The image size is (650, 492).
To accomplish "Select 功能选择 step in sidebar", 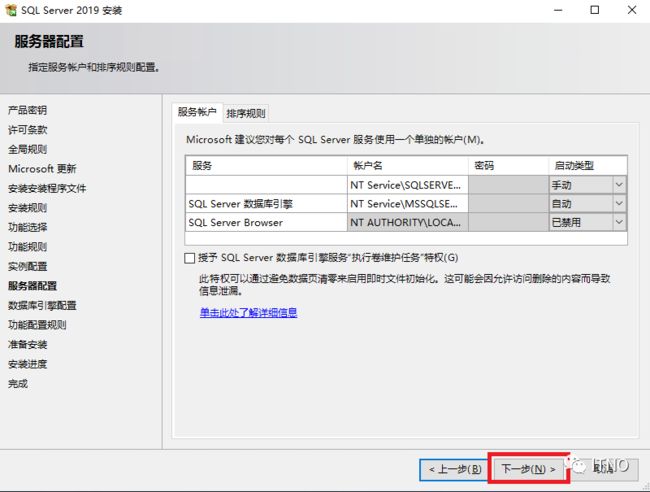I will 27,227.
